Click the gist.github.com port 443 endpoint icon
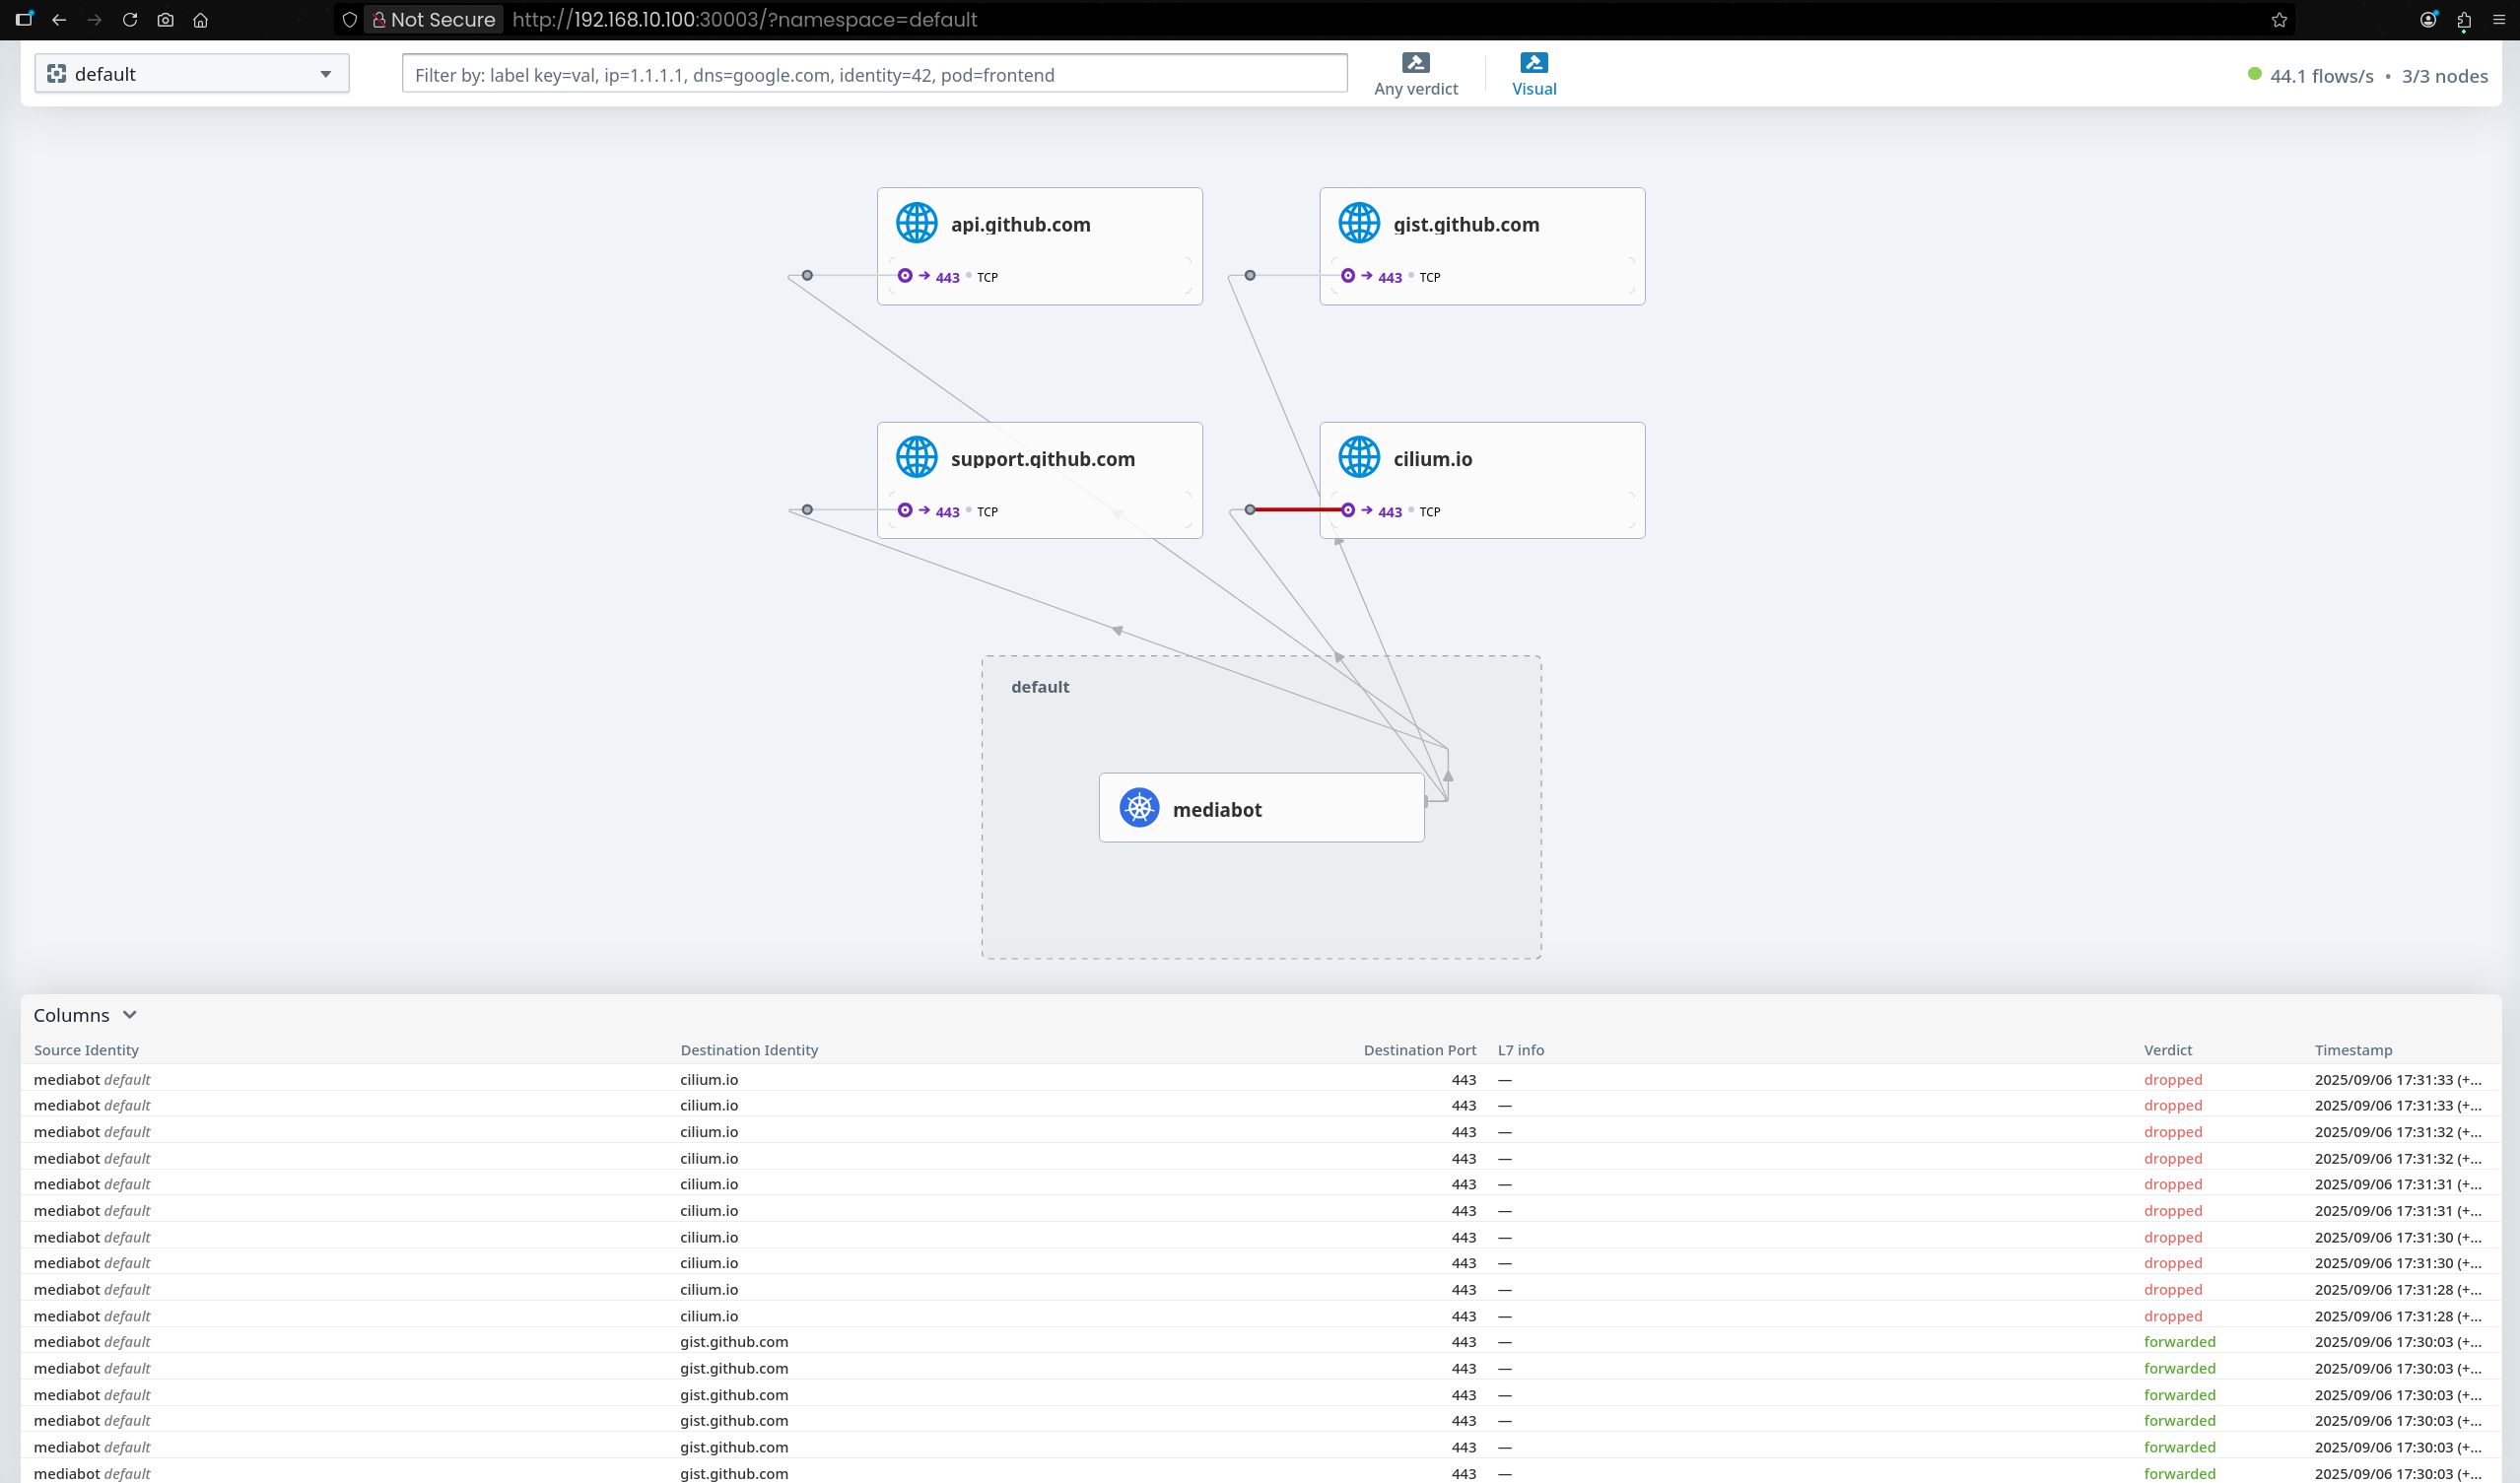This screenshot has width=2520, height=1483. pos(1347,276)
